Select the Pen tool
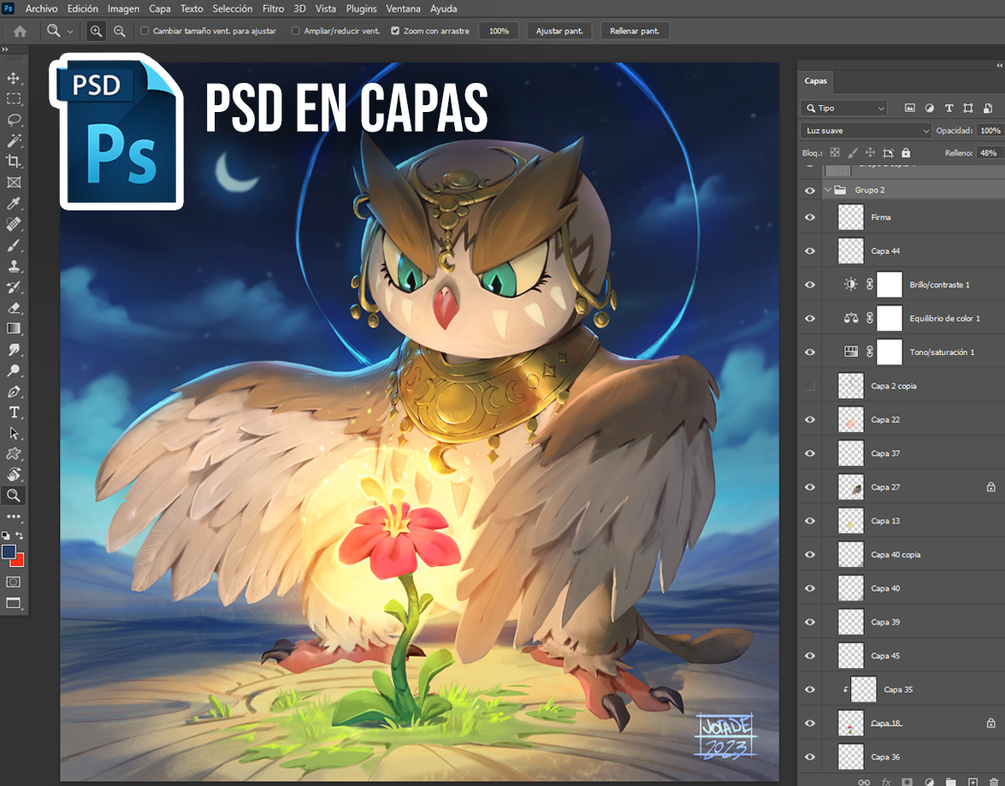1005x786 pixels. (x=13, y=392)
